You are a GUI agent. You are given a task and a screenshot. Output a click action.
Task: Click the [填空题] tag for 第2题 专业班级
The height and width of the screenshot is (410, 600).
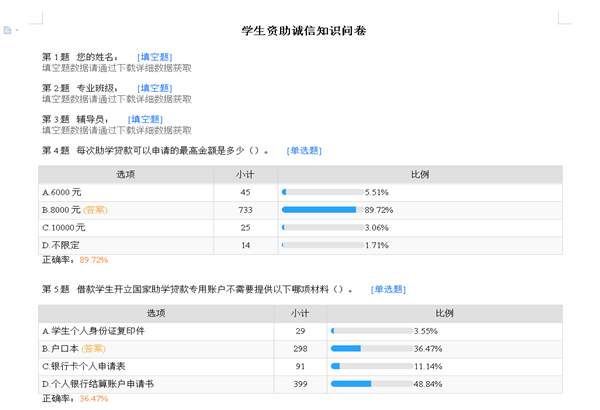click(154, 88)
